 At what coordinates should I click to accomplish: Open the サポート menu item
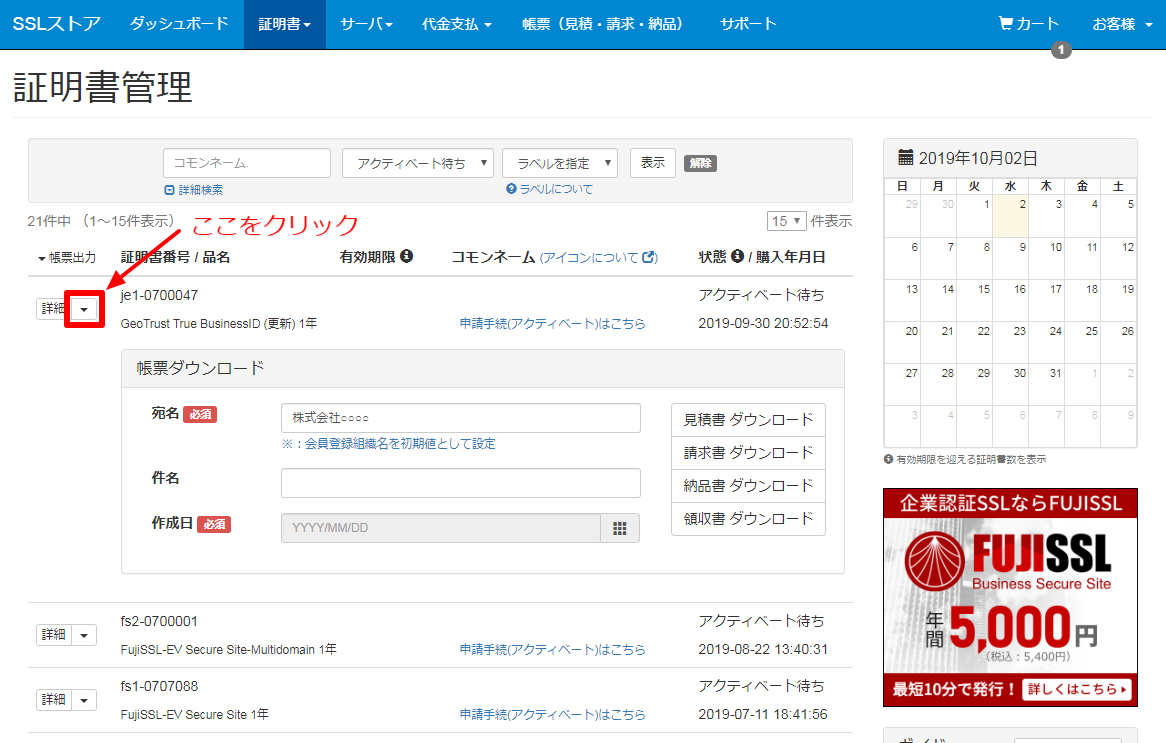[748, 25]
